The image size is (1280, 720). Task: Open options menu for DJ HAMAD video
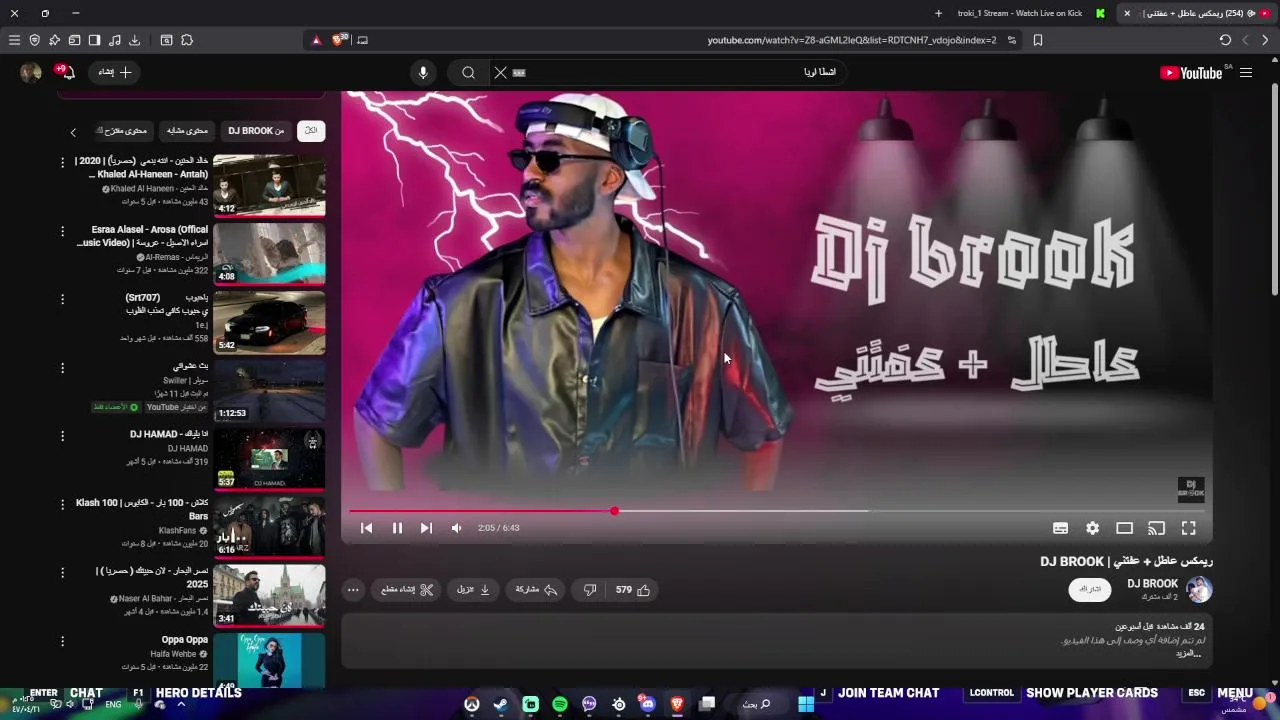pos(62,436)
